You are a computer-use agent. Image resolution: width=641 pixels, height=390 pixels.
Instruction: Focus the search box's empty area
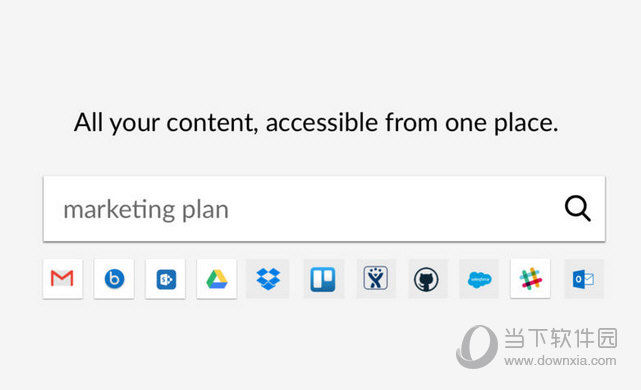click(392, 209)
